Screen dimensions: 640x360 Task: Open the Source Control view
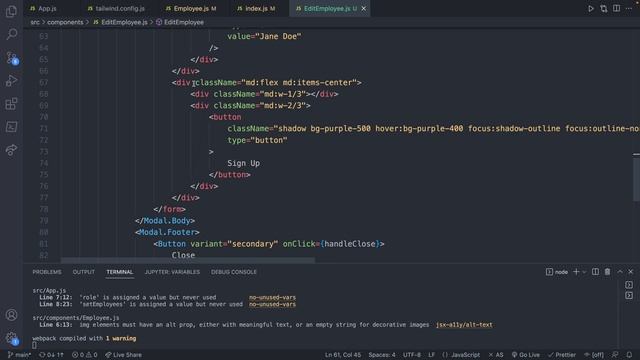pyautogui.click(x=11, y=57)
